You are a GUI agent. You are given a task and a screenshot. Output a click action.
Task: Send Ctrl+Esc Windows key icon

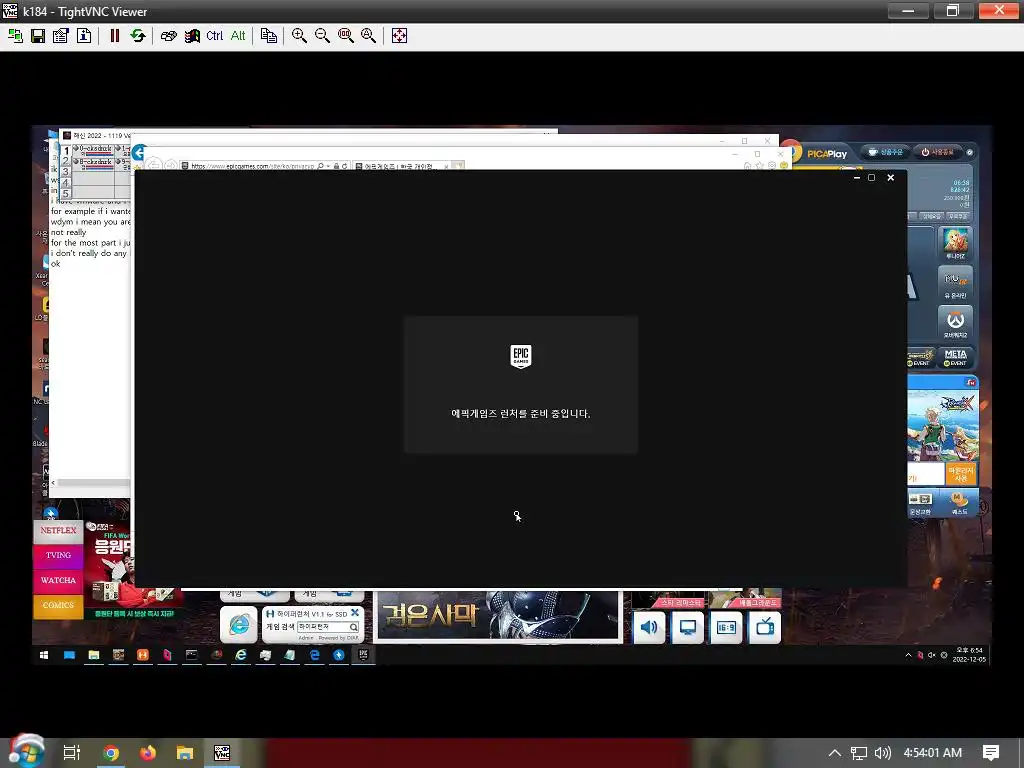(x=192, y=36)
